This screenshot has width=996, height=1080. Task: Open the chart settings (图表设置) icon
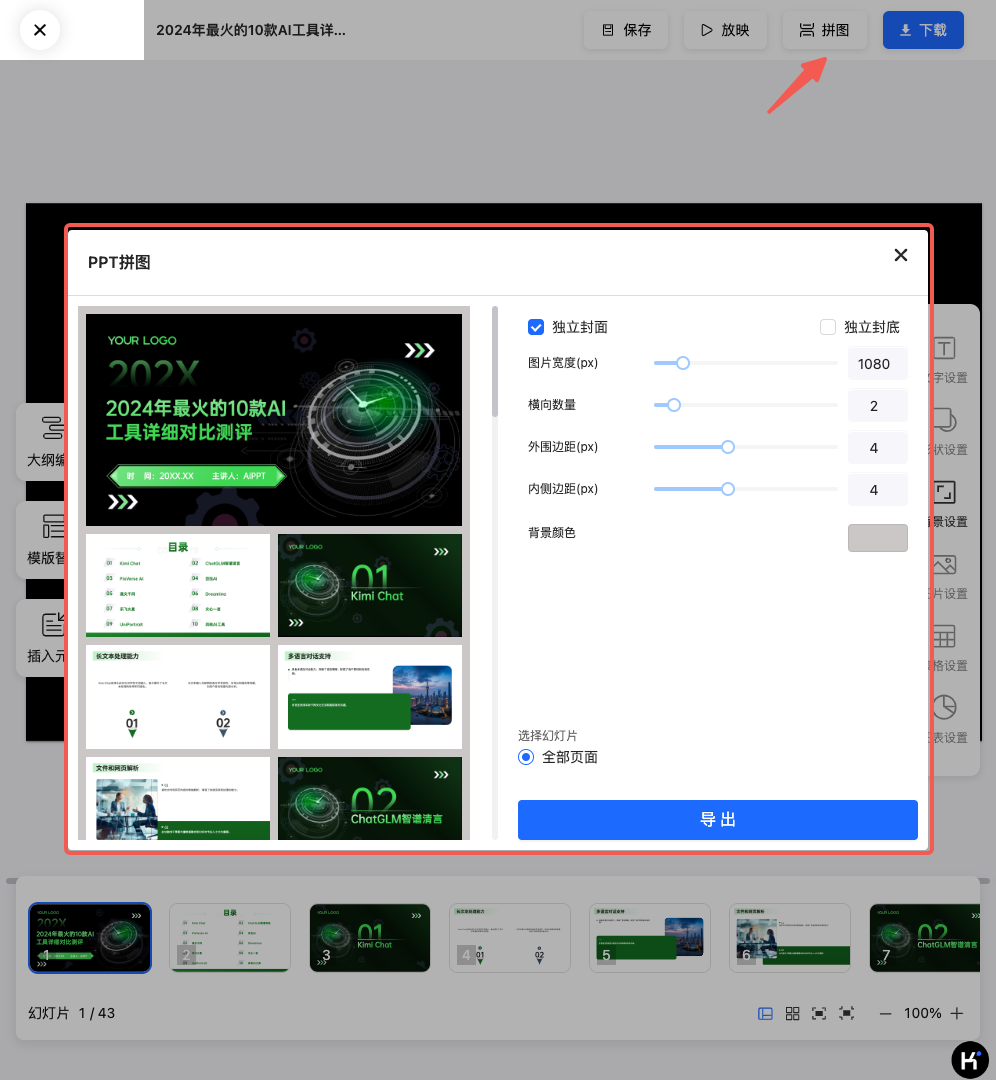pos(945,708)
